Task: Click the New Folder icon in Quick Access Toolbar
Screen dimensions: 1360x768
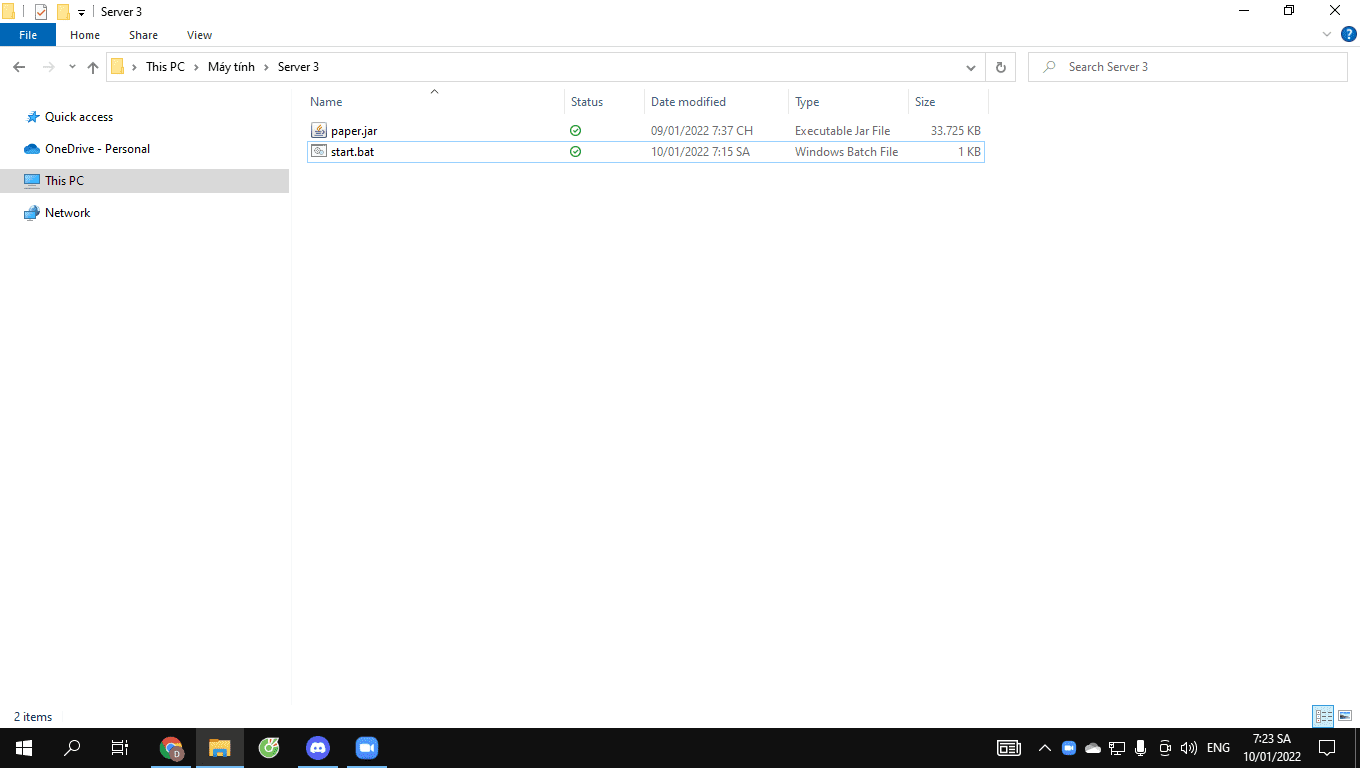Action: click(62, 11)
